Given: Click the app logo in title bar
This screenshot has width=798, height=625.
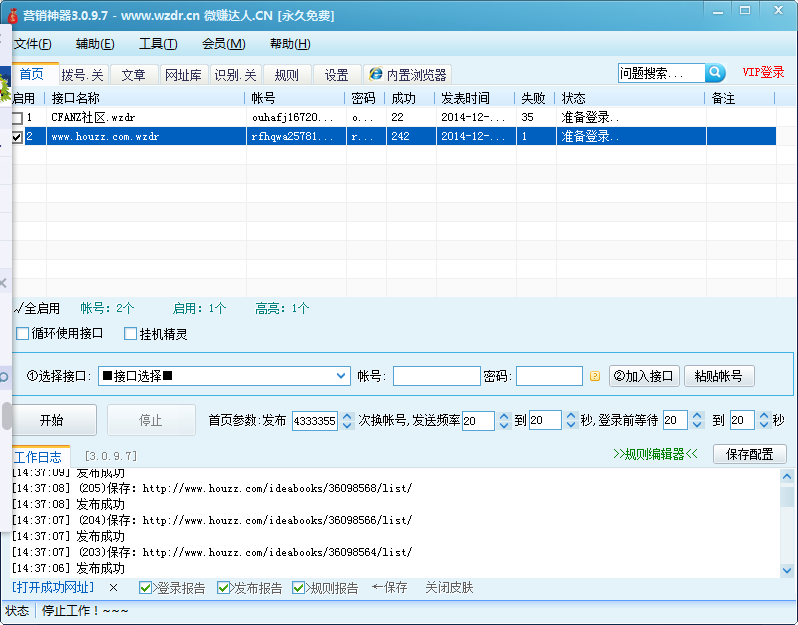Looking at the screenshot, I should pos(12,15).
